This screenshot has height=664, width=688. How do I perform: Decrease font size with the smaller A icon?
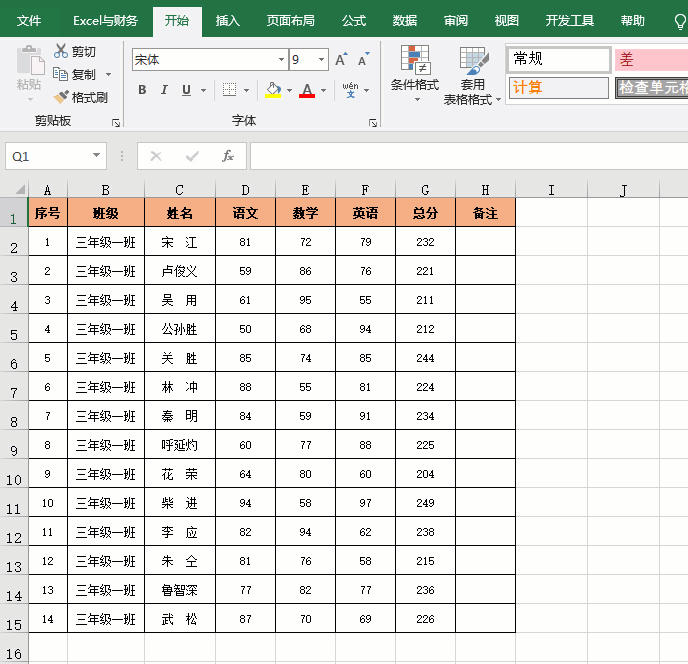[x=364, y=59]
